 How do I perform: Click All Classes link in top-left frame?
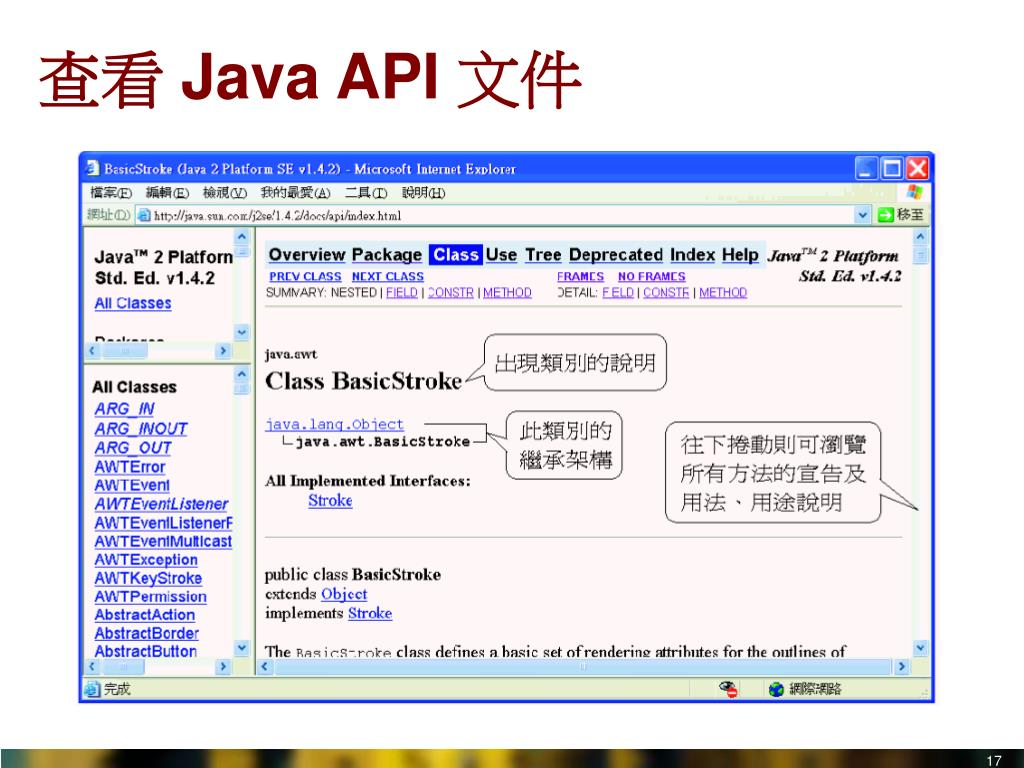coord(133,304)
